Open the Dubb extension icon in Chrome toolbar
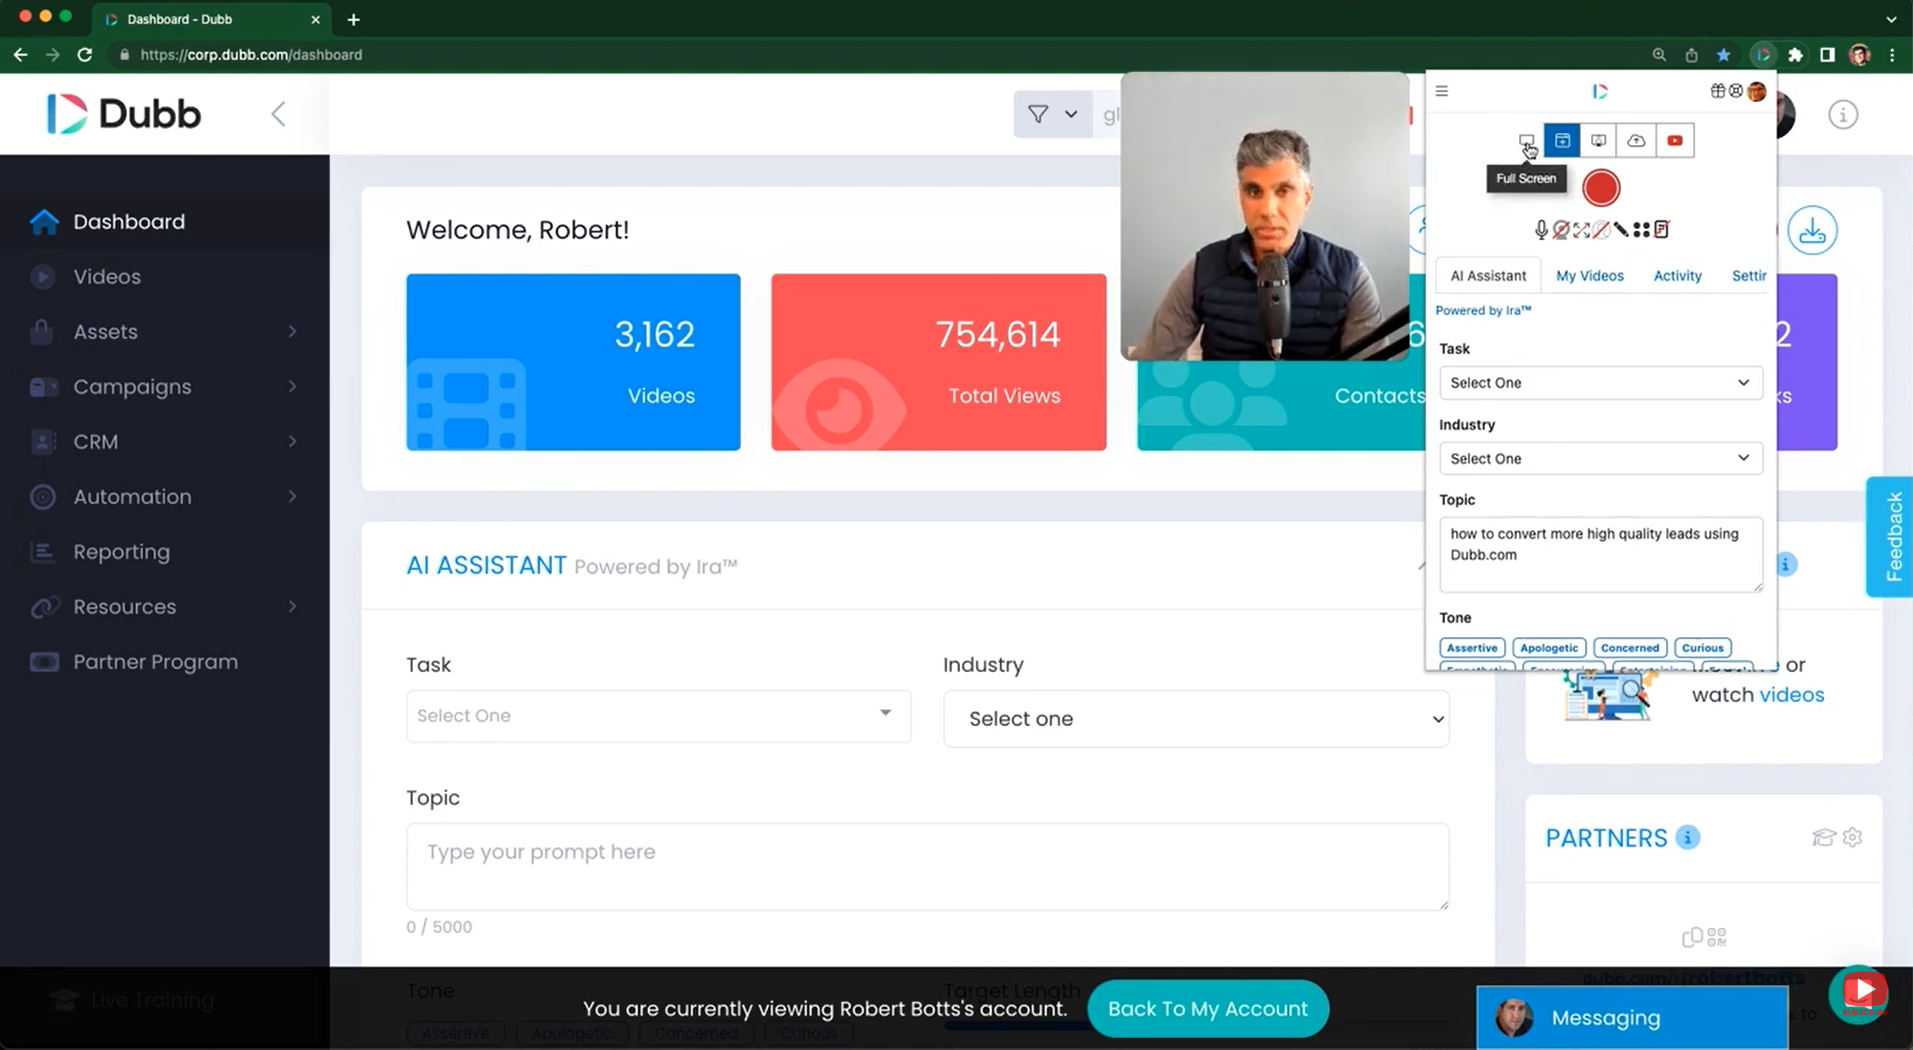 pyautogui.click(x=1762, y=55)
